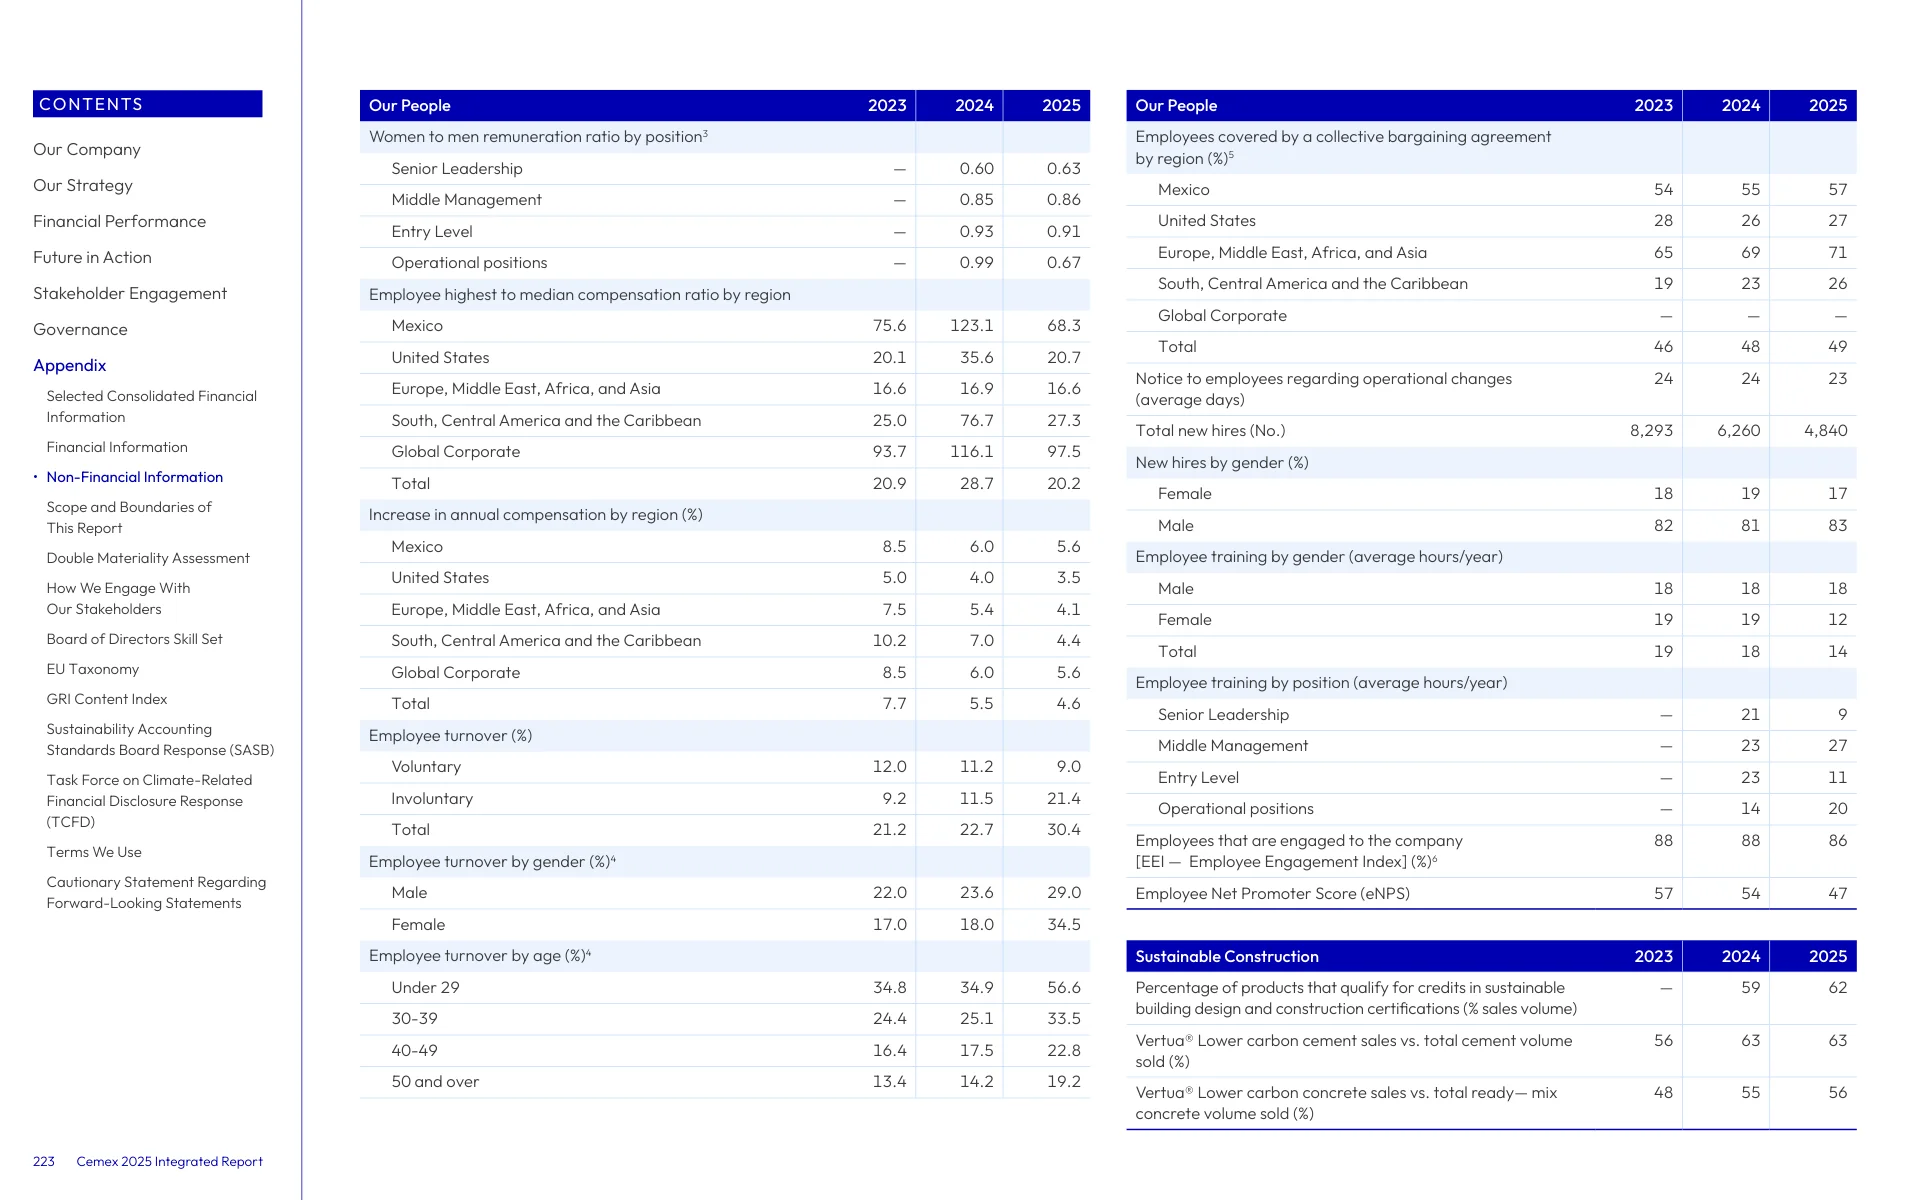Navigate to the Governance section
This screenshot has height=1200, width=1921.
point(80,330)
